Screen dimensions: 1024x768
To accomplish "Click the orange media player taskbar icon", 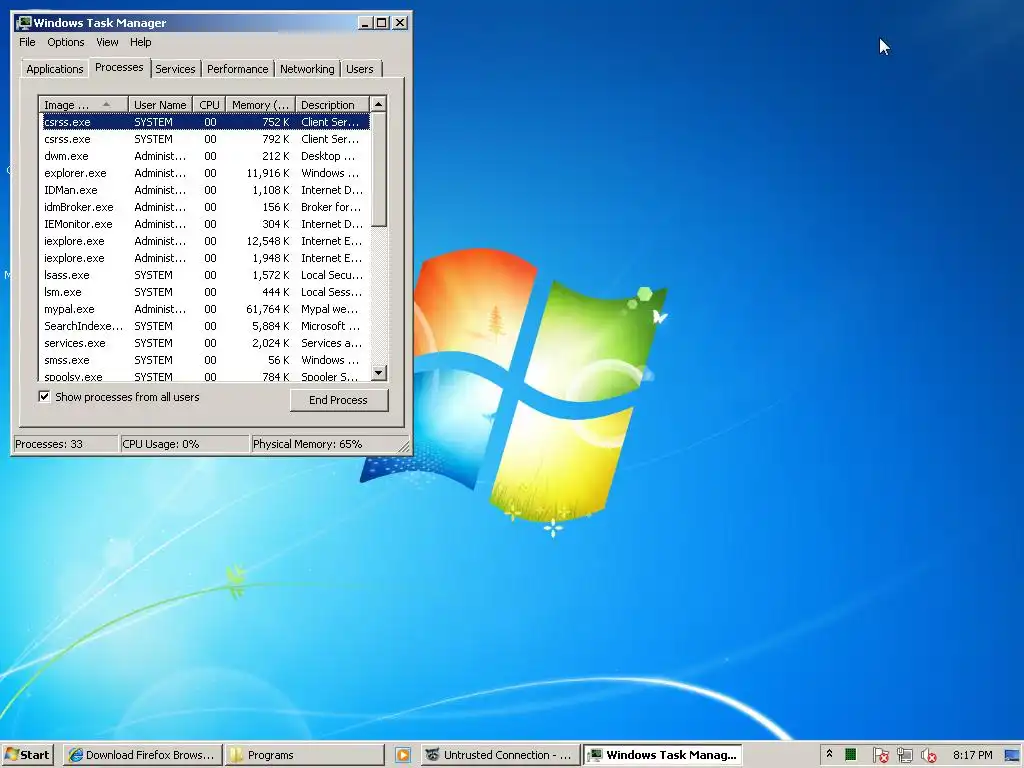I will (403, 755).
